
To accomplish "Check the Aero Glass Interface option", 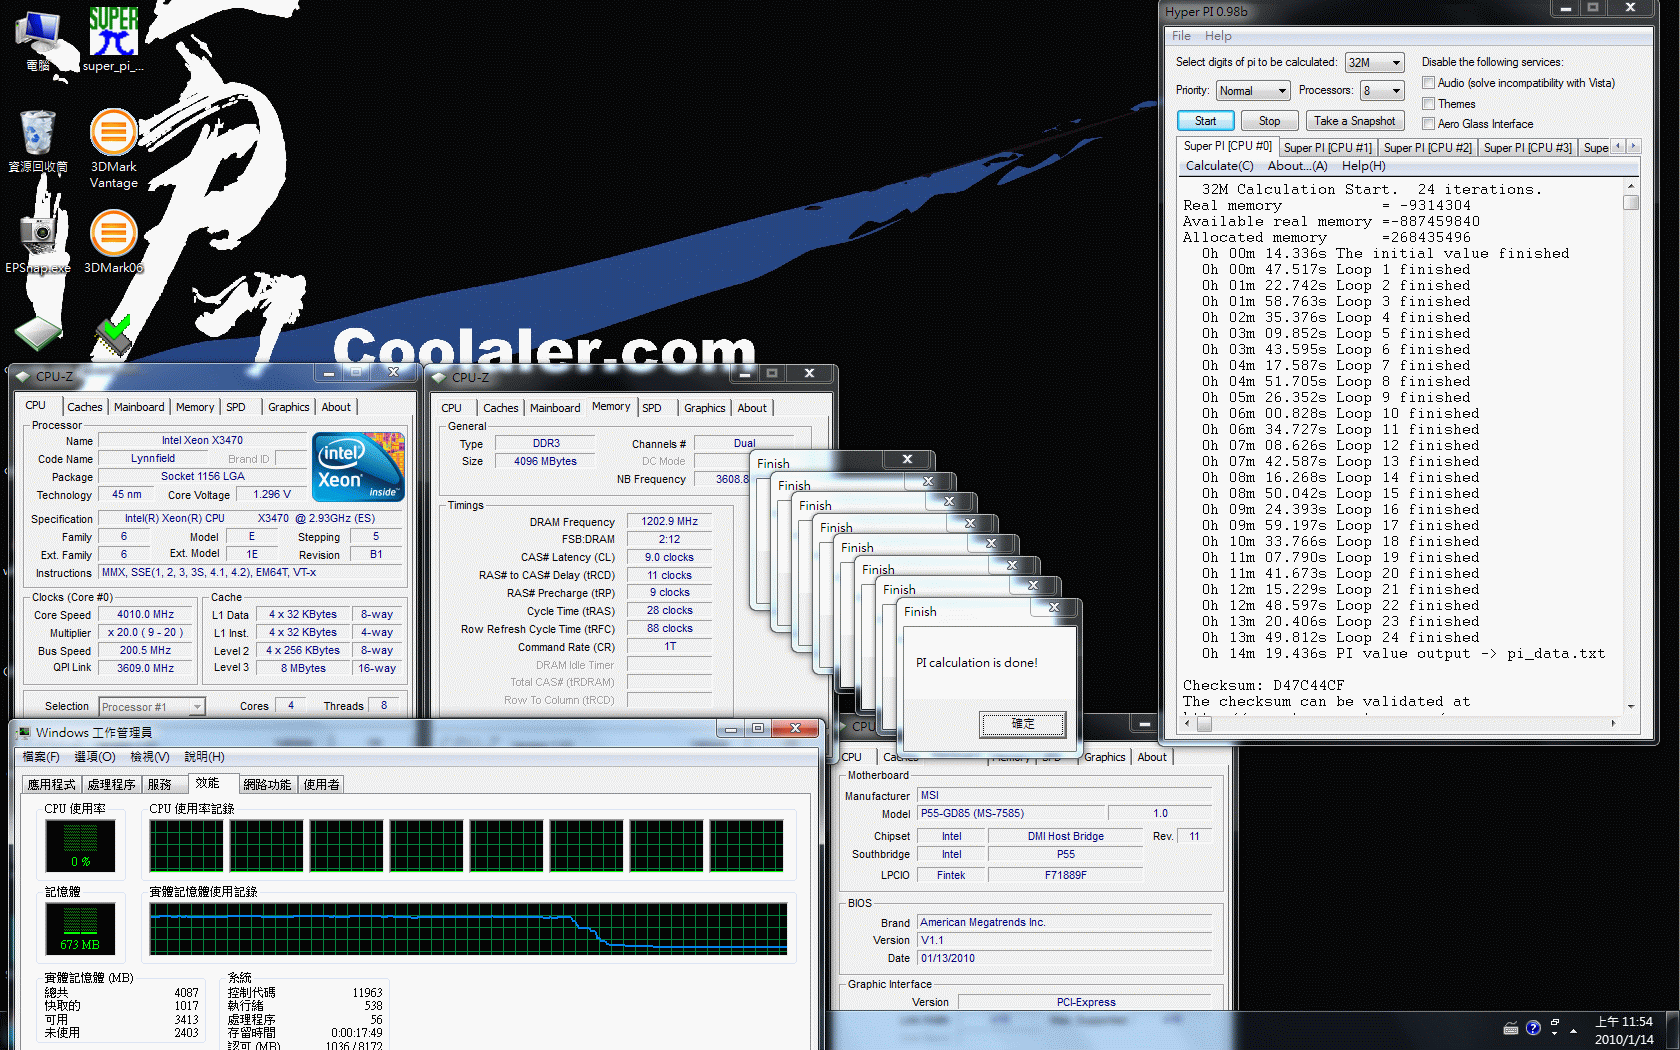I will point(1429,124).
